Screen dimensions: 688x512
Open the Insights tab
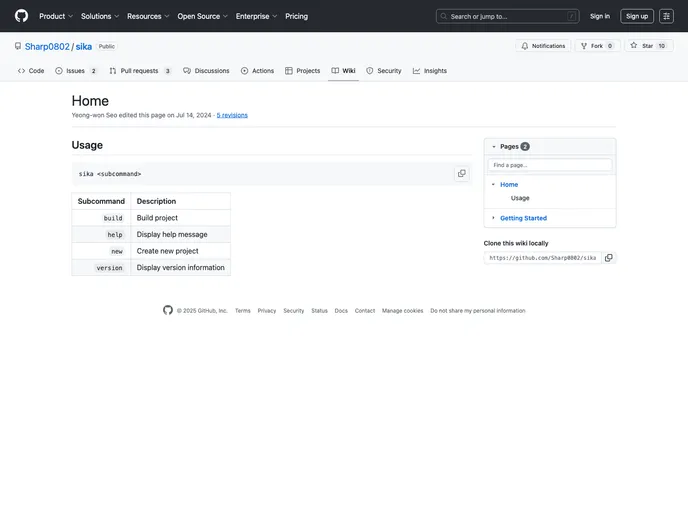(430, 71)
